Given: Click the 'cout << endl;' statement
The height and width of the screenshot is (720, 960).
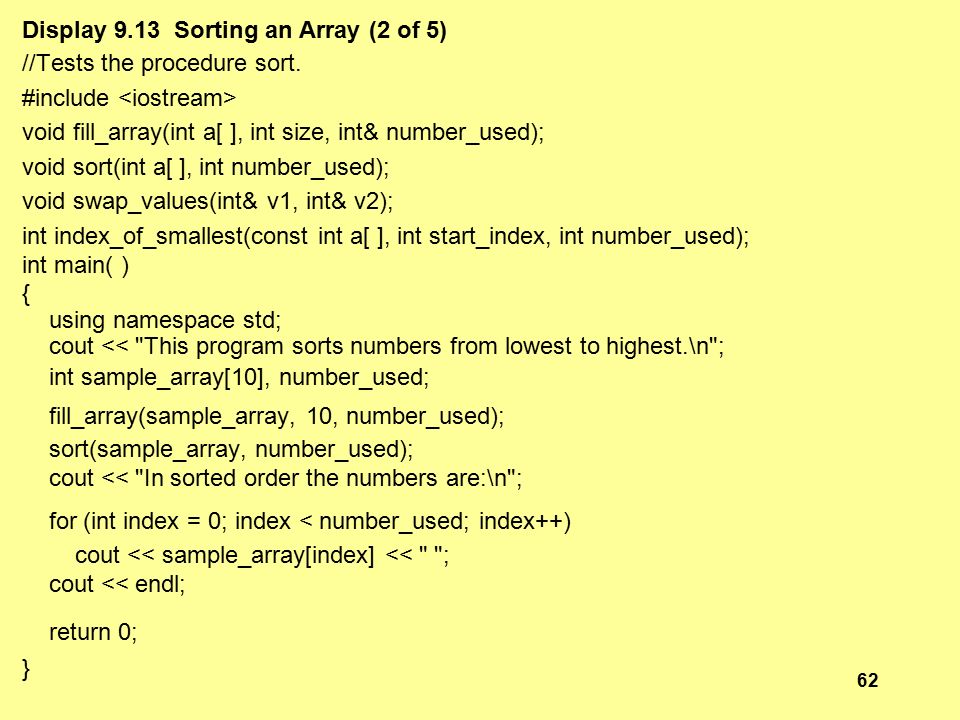Looking at the screenshot, I should [x=117, y=584].
